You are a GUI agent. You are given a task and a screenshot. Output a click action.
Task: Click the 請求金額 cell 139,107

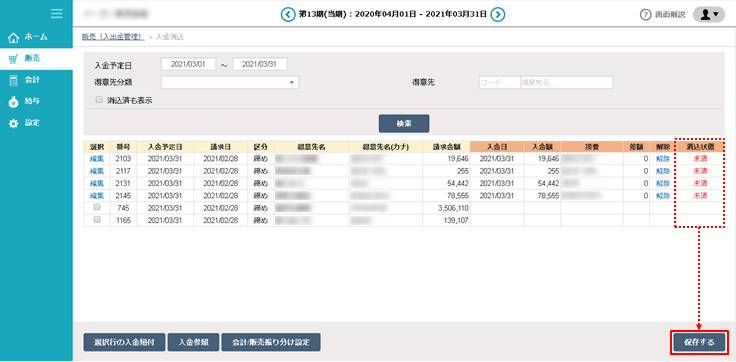tap(446, 220)
